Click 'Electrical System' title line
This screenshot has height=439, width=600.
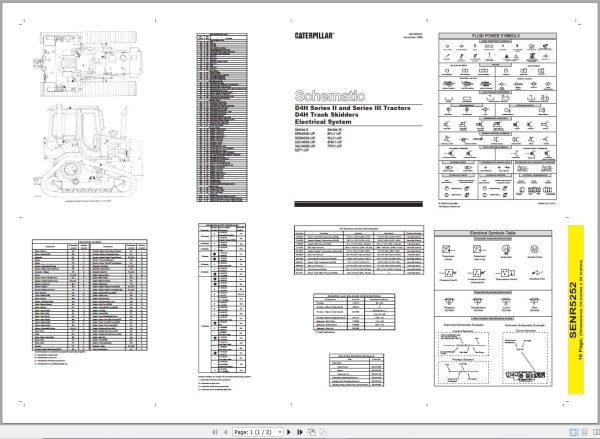point(323,122)
